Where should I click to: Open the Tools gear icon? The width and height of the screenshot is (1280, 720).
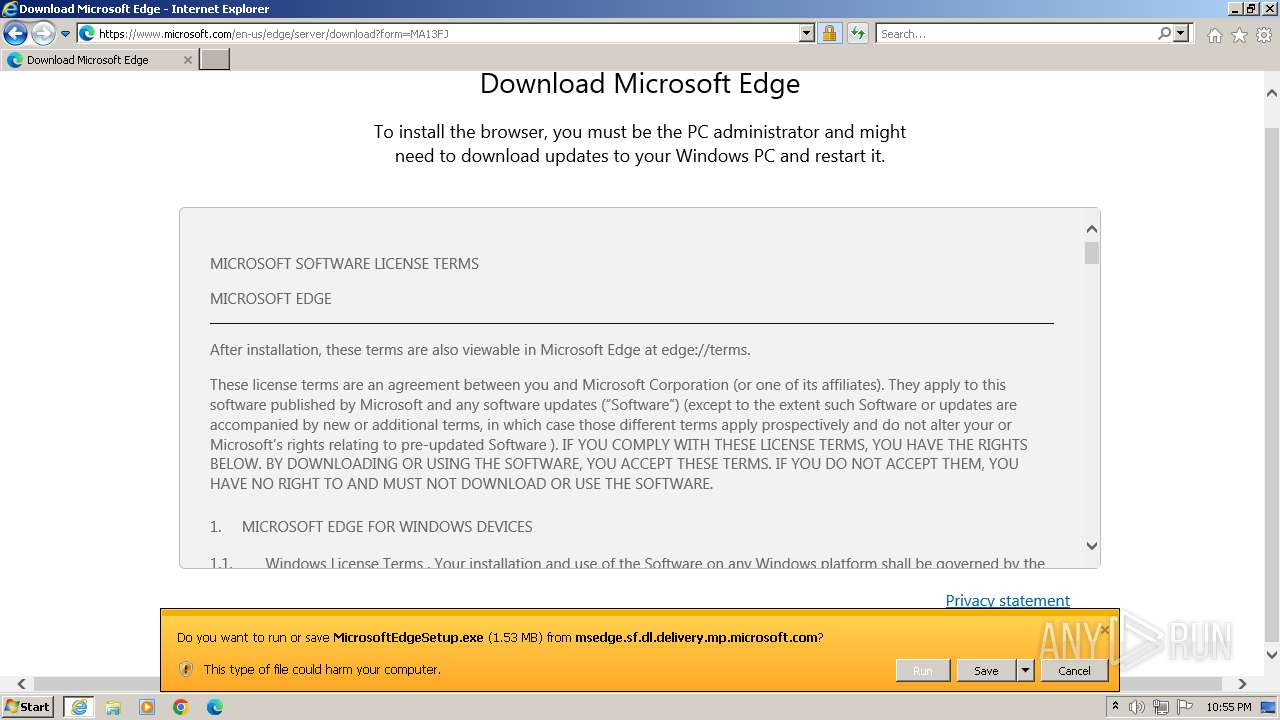tap(1264, 35)
